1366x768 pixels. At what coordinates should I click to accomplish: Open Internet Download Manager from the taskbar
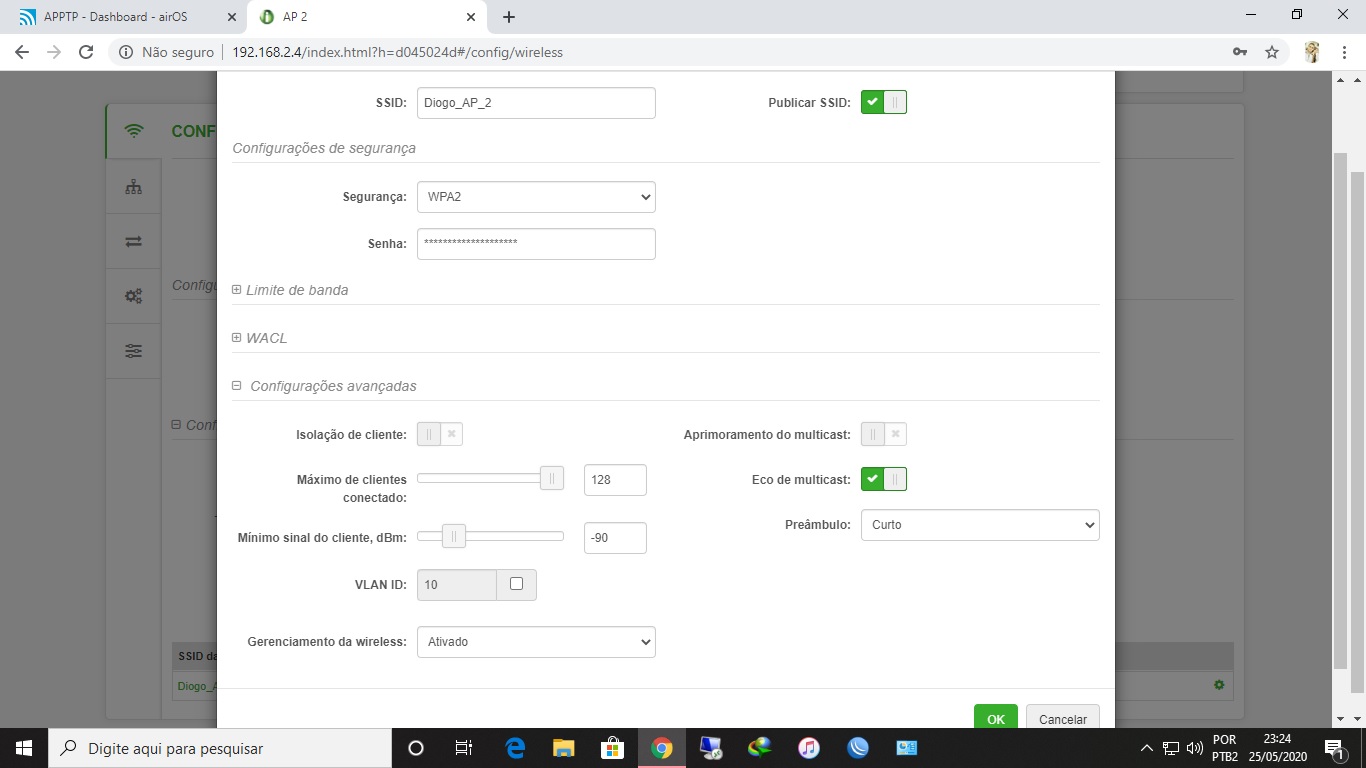click(760, 748)
